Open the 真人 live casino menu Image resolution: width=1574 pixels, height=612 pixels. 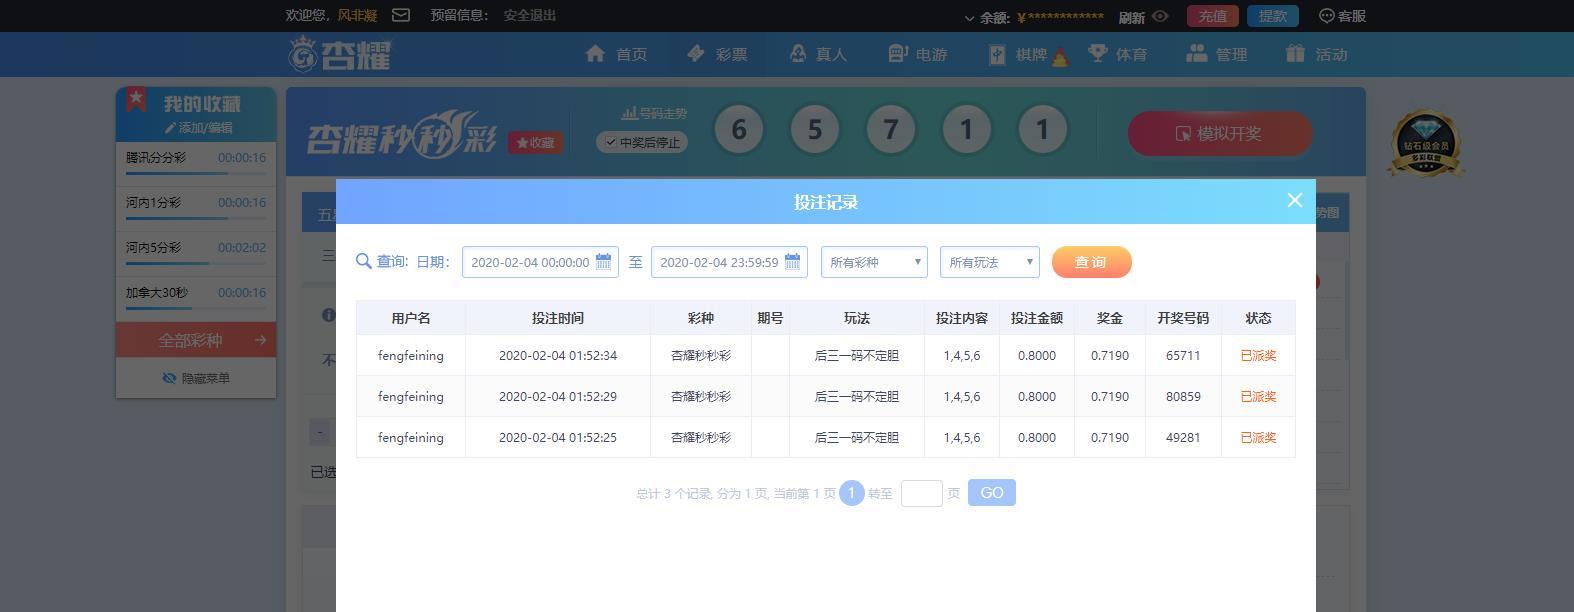(x=817, y=54)
